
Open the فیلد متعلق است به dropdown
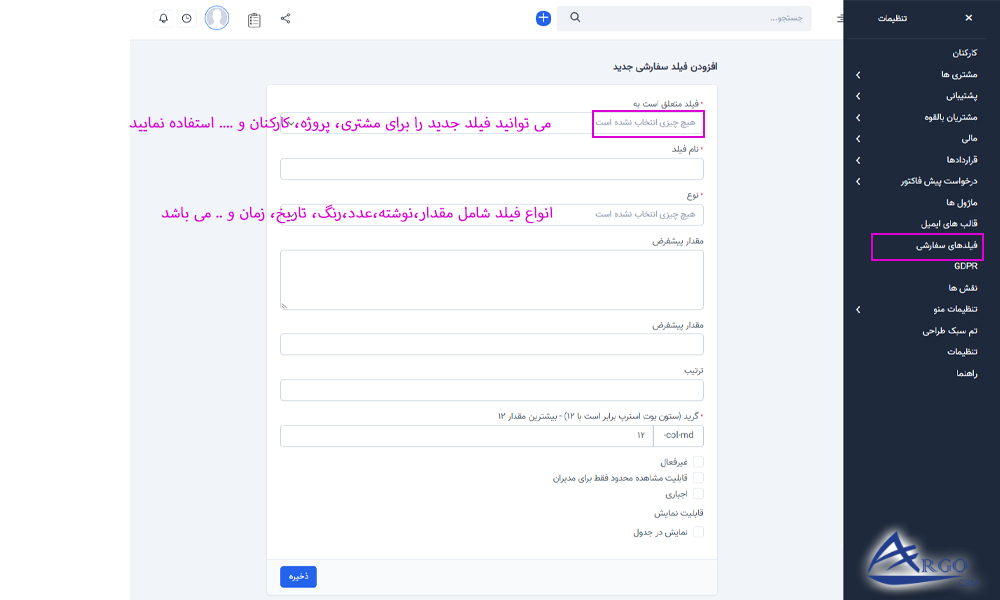647,122
